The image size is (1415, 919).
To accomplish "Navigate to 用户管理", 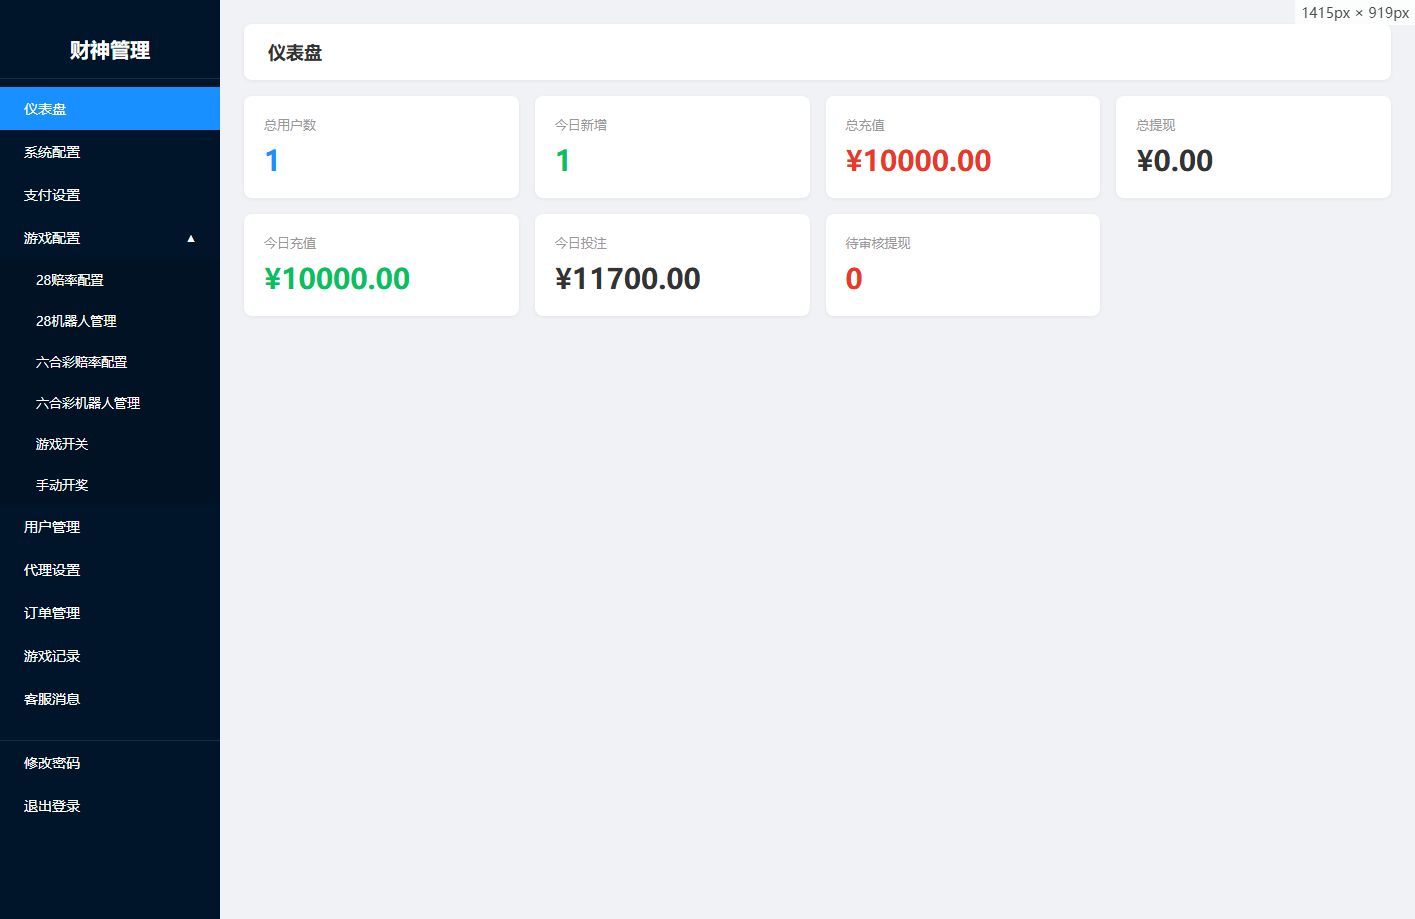I will click(110, 527).
